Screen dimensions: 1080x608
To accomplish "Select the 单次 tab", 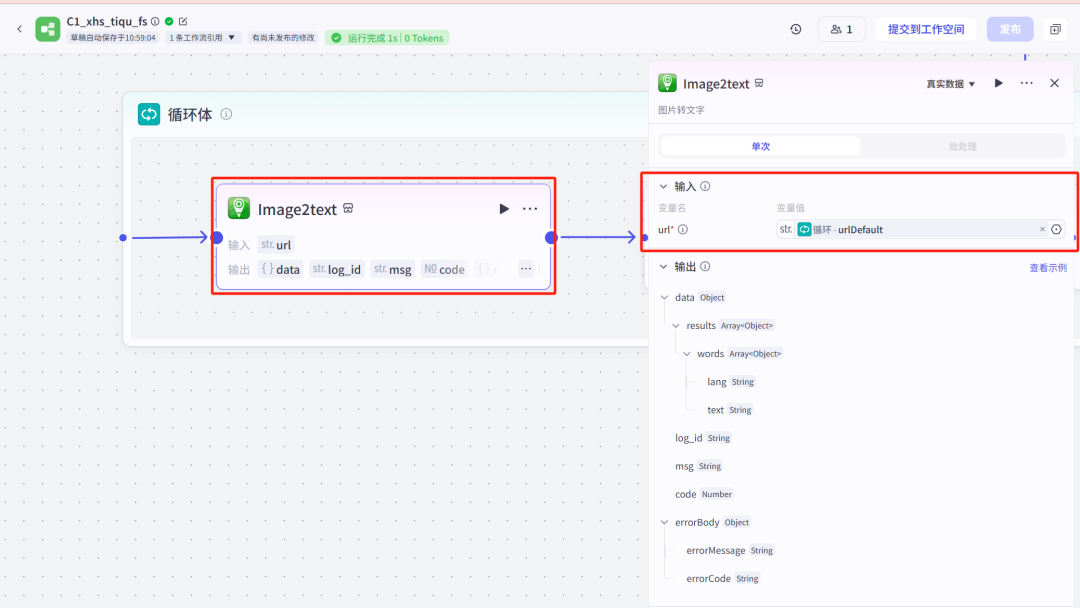I will click(760, 146).
